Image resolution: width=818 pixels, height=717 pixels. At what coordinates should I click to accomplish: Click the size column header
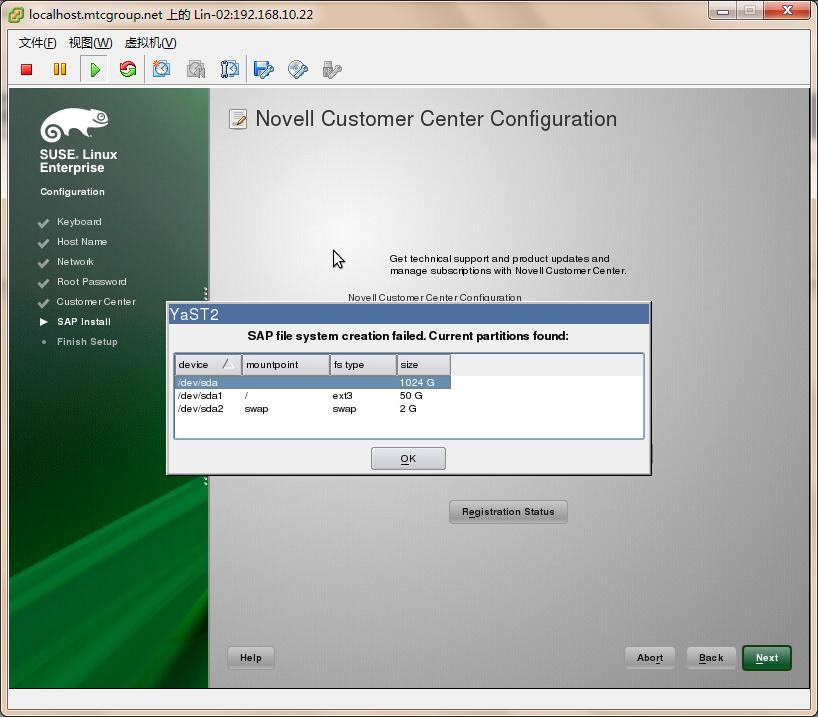click(x=424, y=365)
